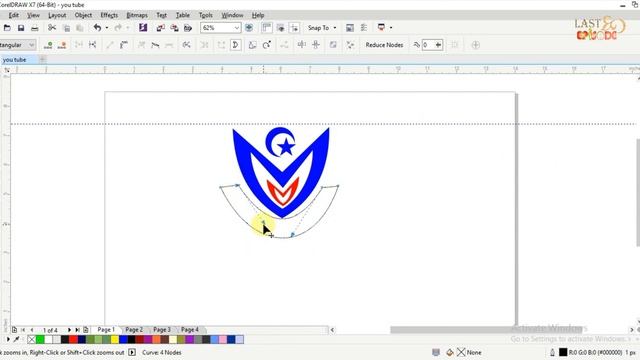This screenshot has height=360, width=640.
Task: Save the document with the floppy disk icon
Action: click(x=21, y=28)
